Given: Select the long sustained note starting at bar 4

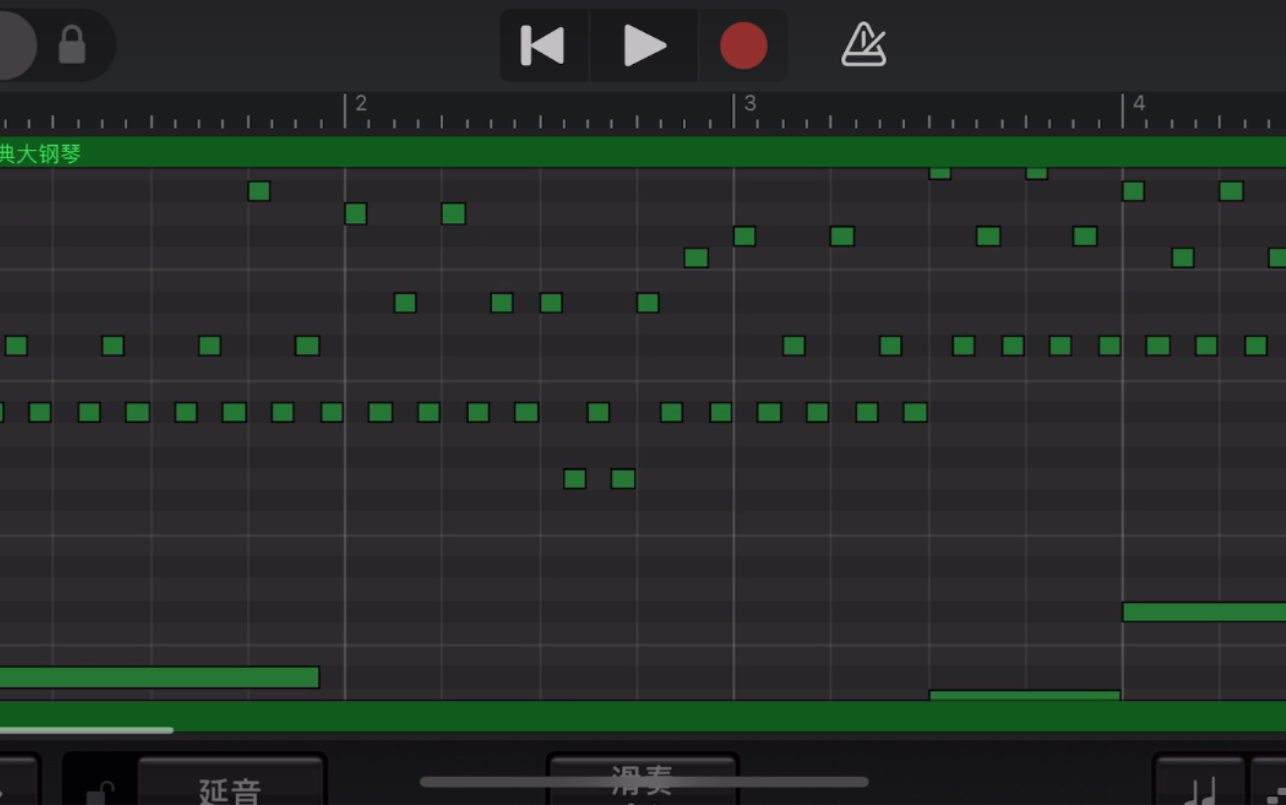Looking at the screenshot, I should click(1204, 612).
